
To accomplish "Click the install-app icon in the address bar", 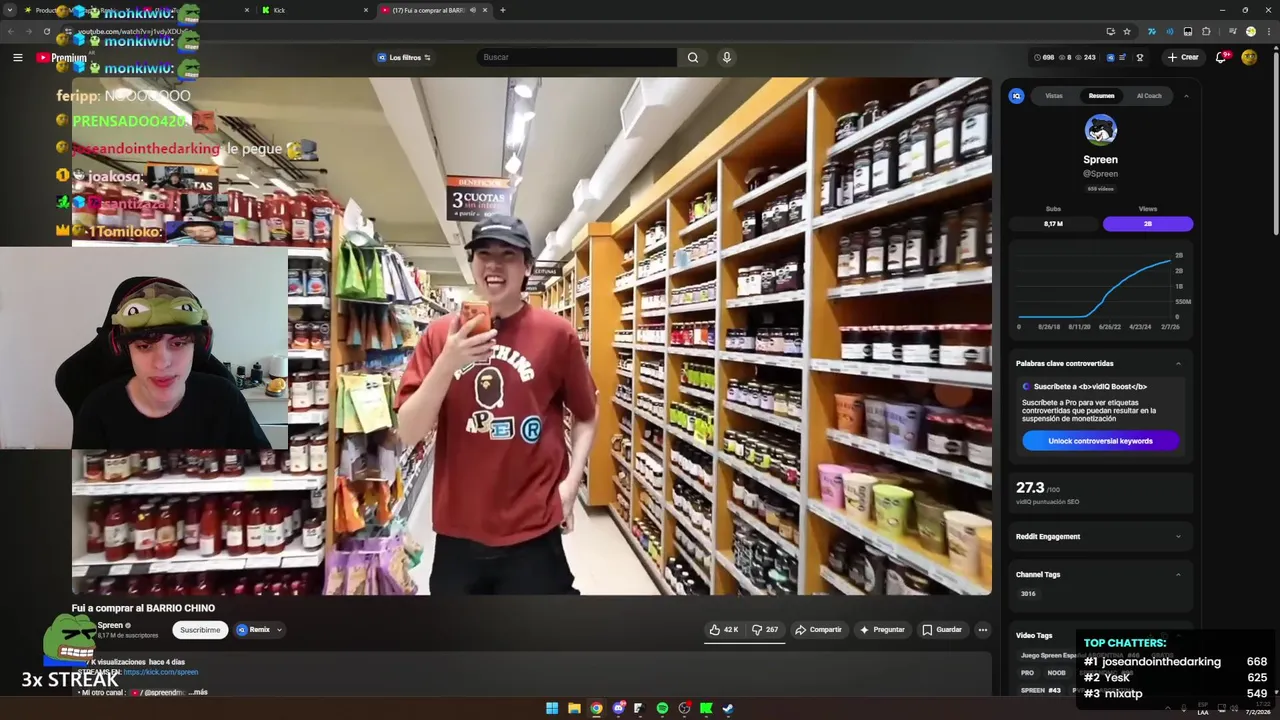I will [x=1110, y=31].
